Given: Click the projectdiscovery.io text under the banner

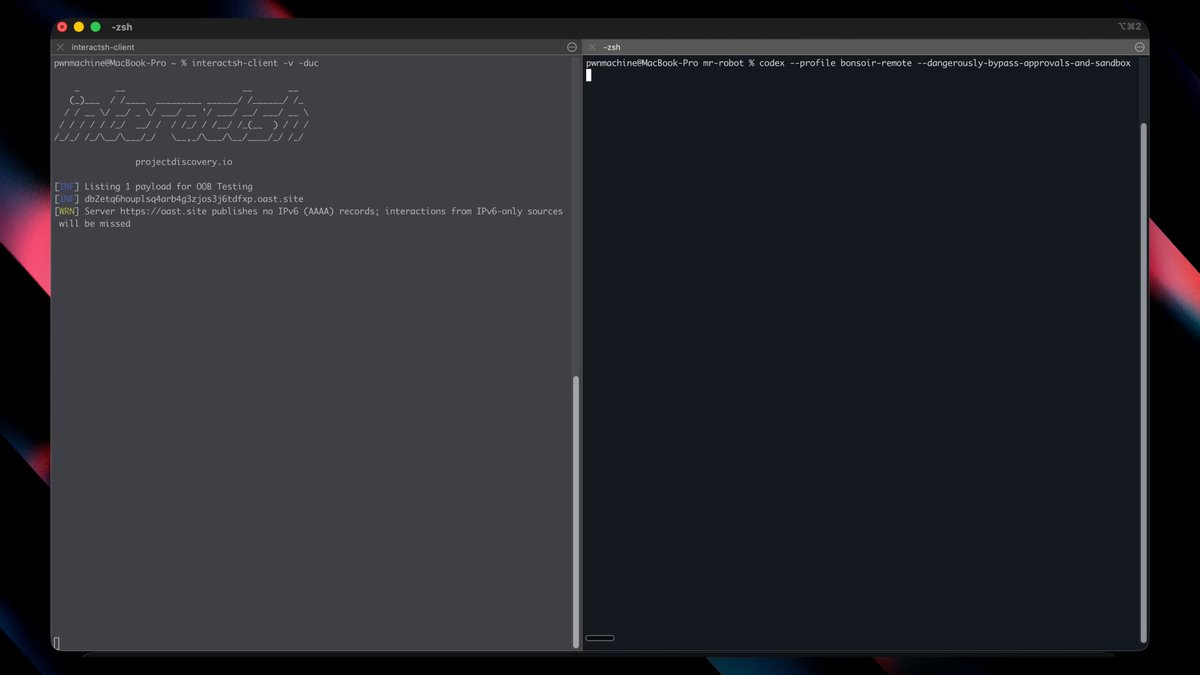Looking at the screenshot, I should click(x=184, y=162).
